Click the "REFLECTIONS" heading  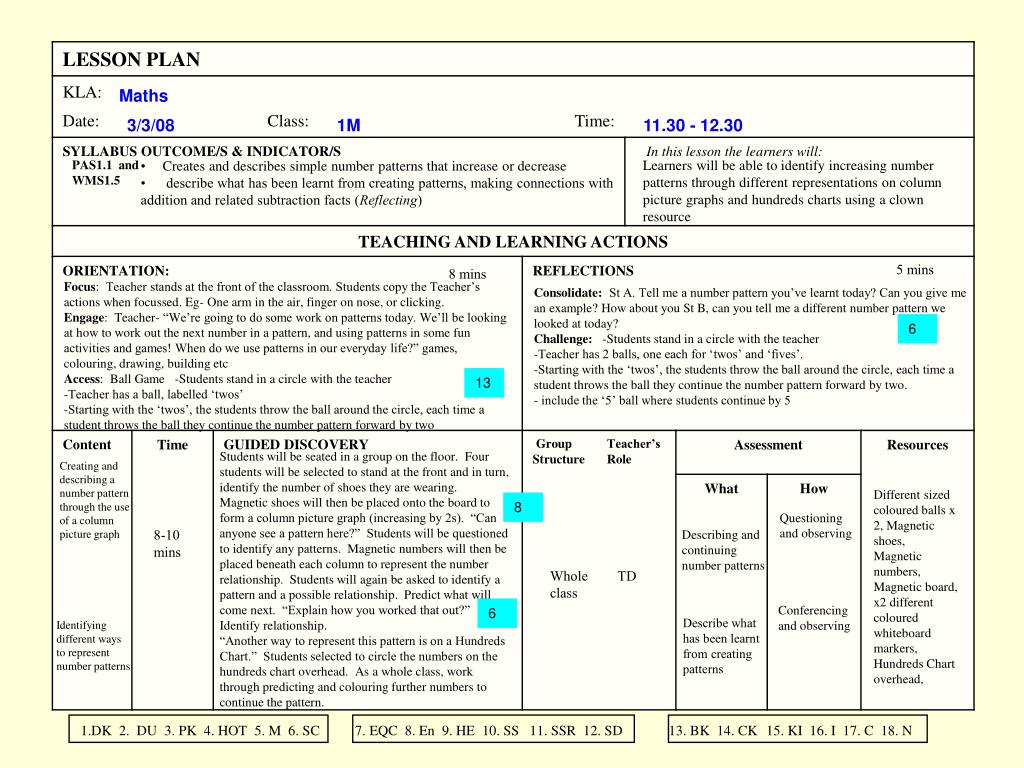(583, 271)
